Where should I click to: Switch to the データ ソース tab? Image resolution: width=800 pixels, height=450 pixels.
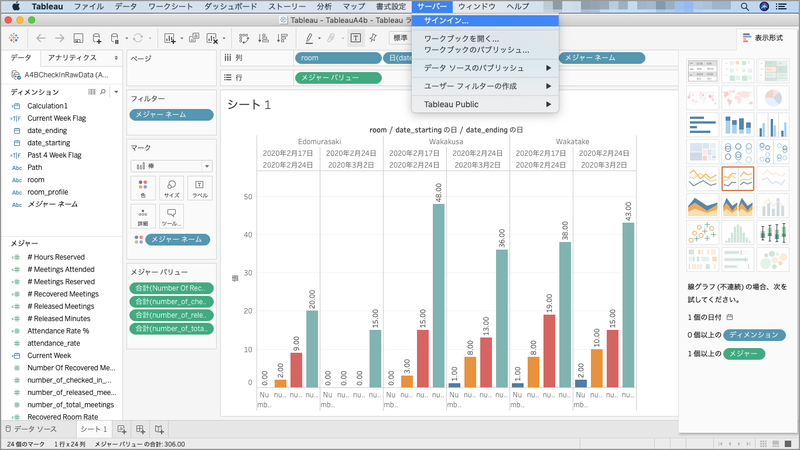pos(32,429)
